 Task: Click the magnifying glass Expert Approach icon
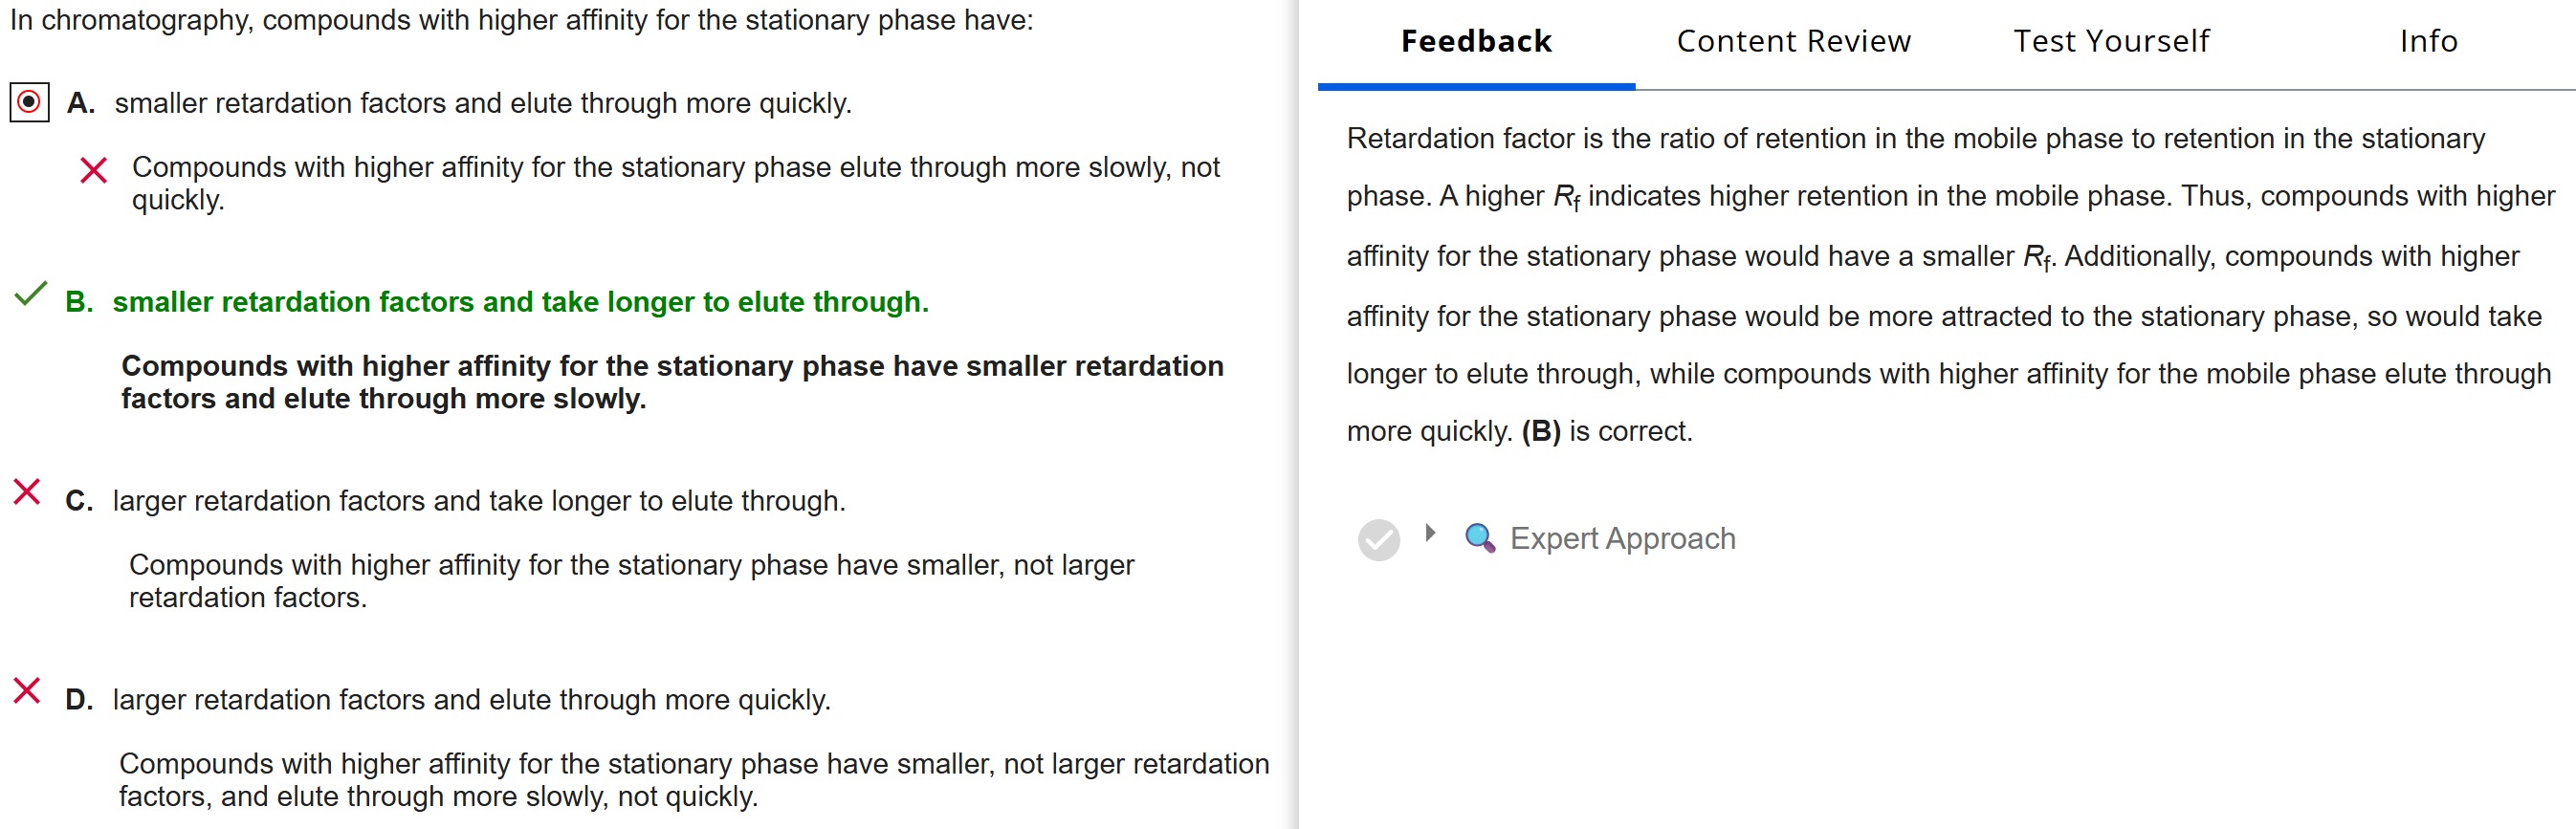coord(1479,538)
